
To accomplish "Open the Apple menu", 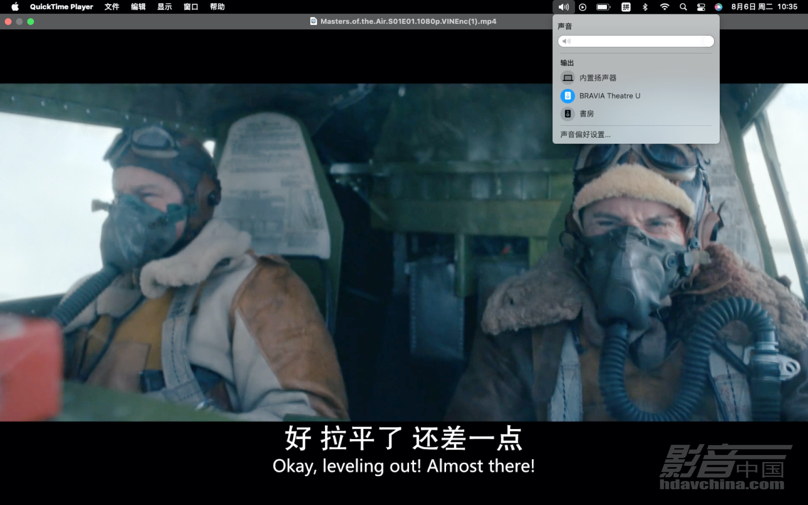I will pos(15,7).
